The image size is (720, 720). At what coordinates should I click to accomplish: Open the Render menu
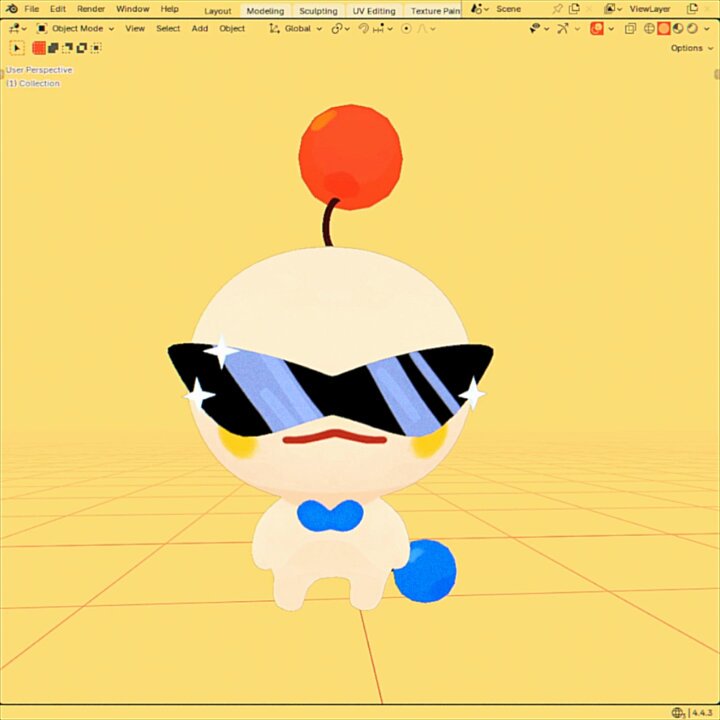coord(91,9)
